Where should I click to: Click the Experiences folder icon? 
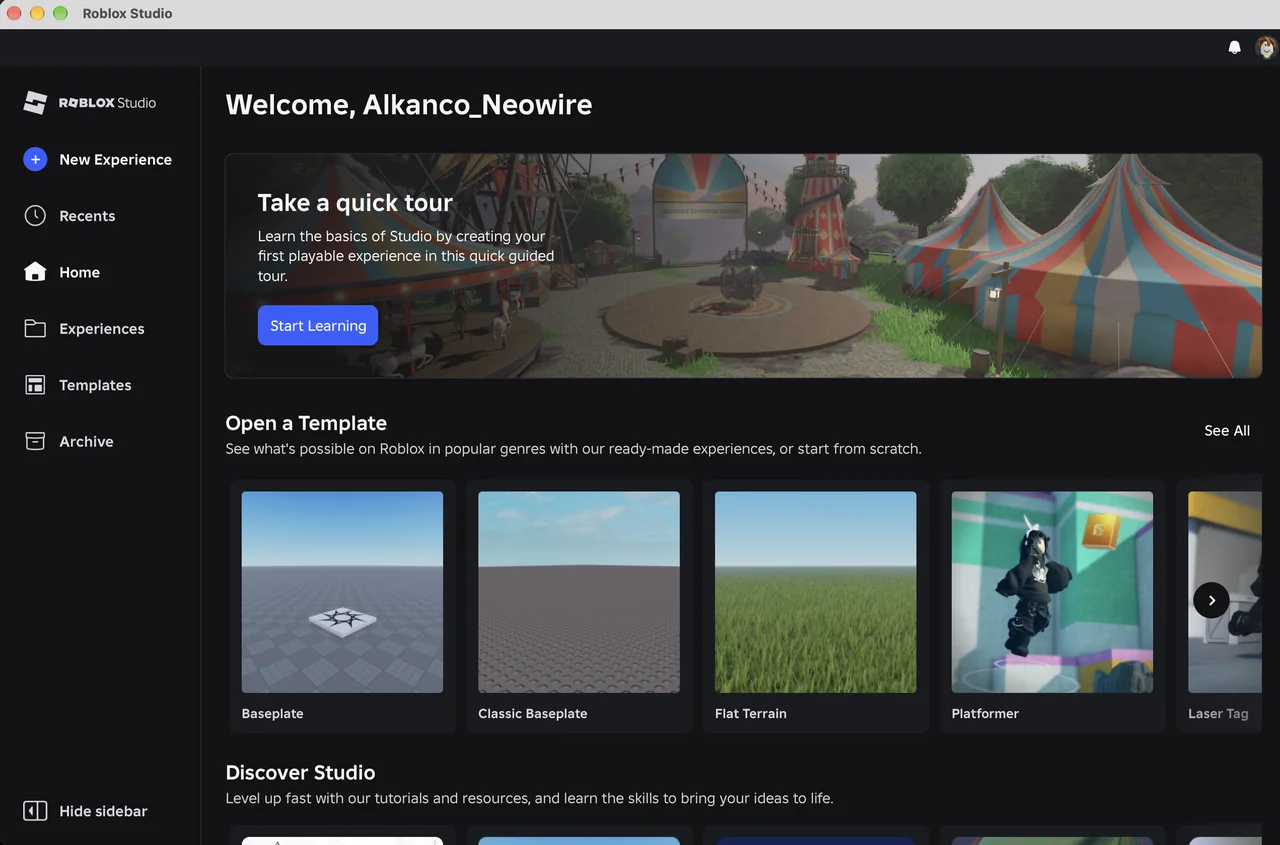[x=35, y=328]
